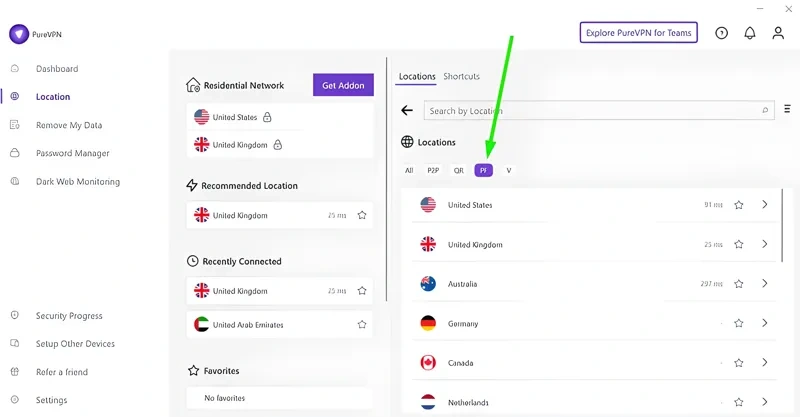Click the Password Manager lock icon
The image size is (800, 417).
(x=15, y=153)
